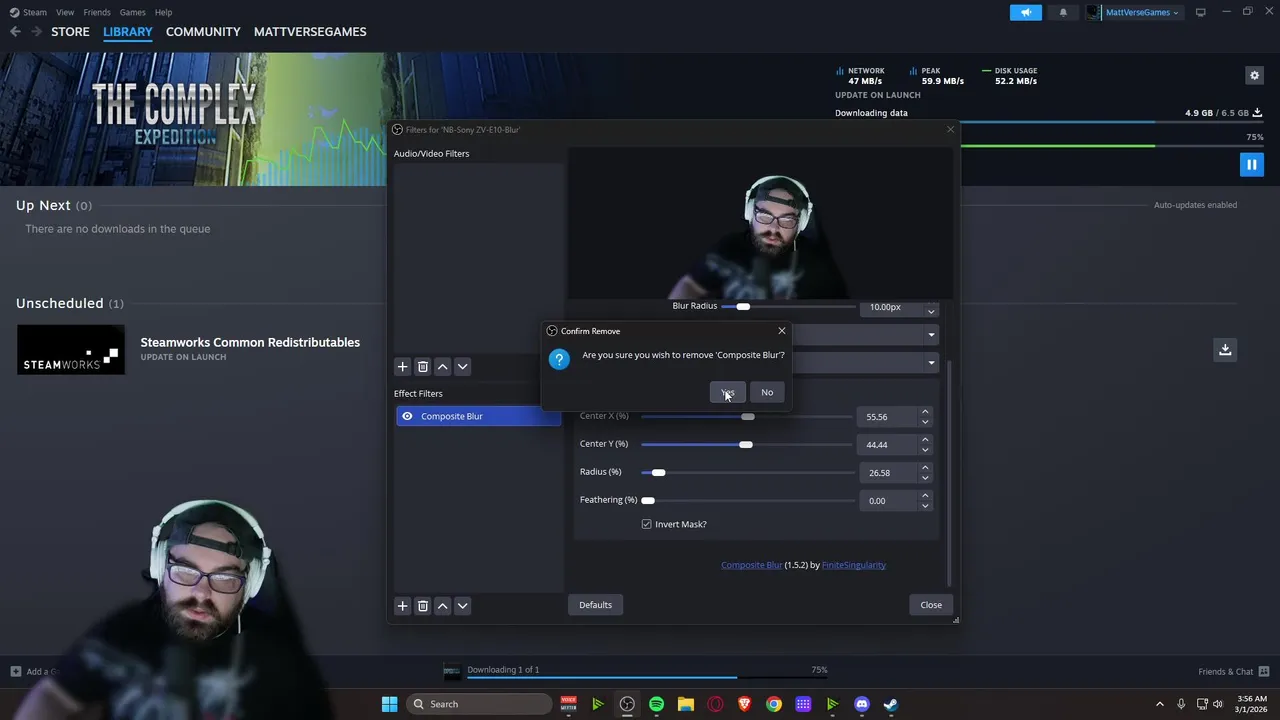
Task: Open Discord from taskbar
Action: (x=862, y=704)
